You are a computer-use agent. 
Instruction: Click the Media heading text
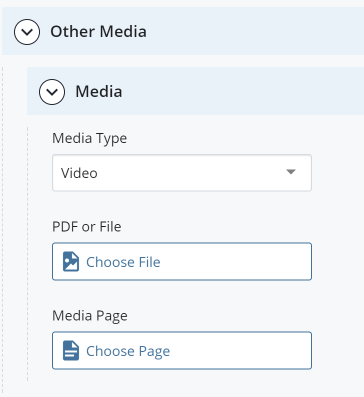99,92
